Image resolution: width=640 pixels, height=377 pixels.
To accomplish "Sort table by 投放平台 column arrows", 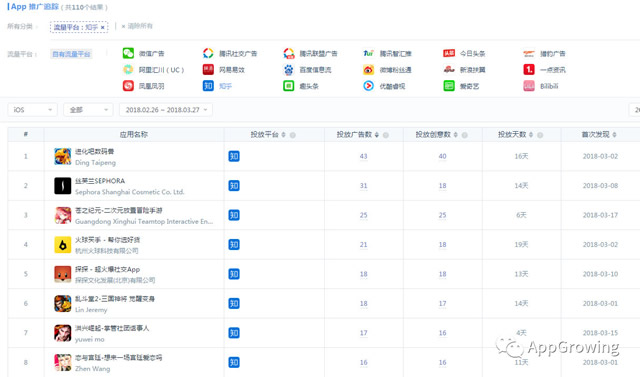I will 284,135.
